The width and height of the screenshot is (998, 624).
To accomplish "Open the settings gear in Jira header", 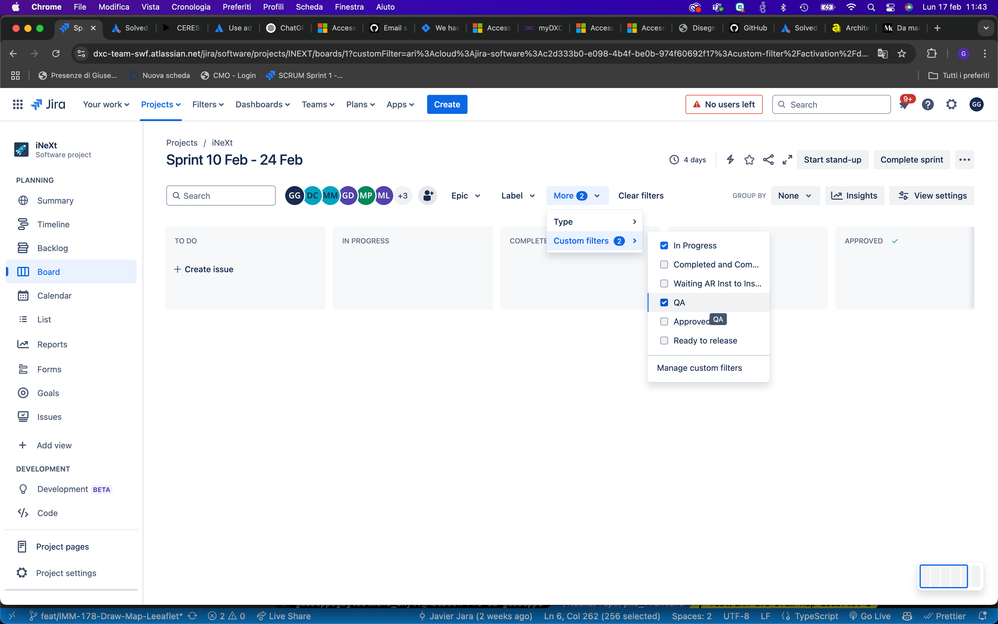I will [x=951, y=105].
